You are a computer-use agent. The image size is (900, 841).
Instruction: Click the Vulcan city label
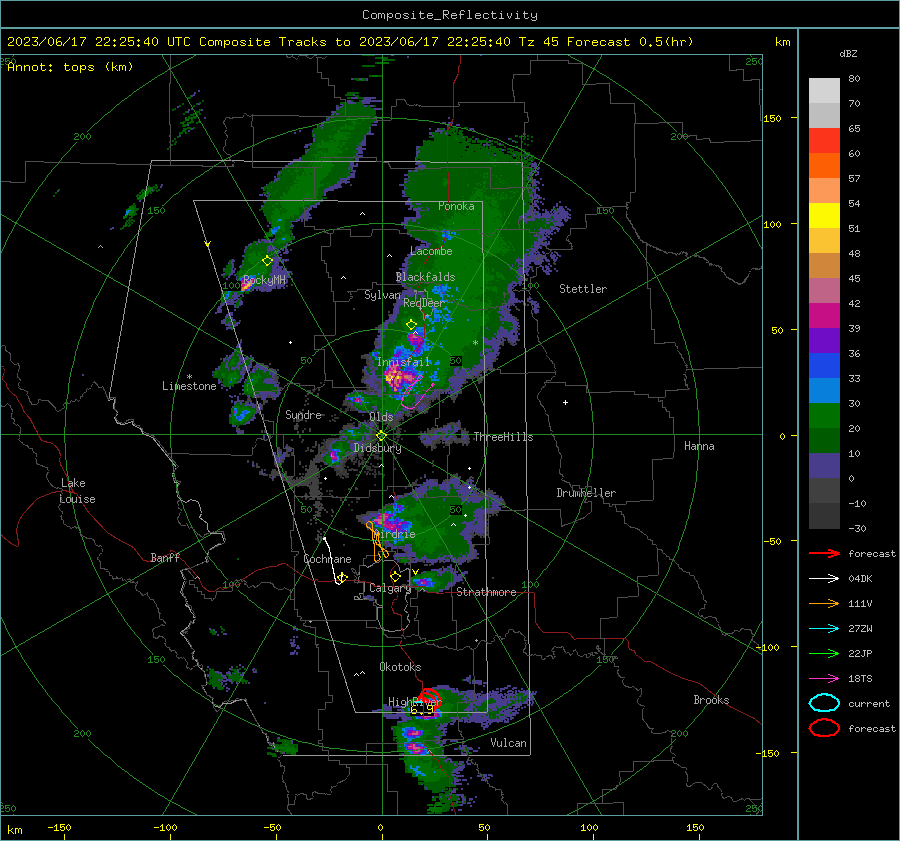(508, 743)
